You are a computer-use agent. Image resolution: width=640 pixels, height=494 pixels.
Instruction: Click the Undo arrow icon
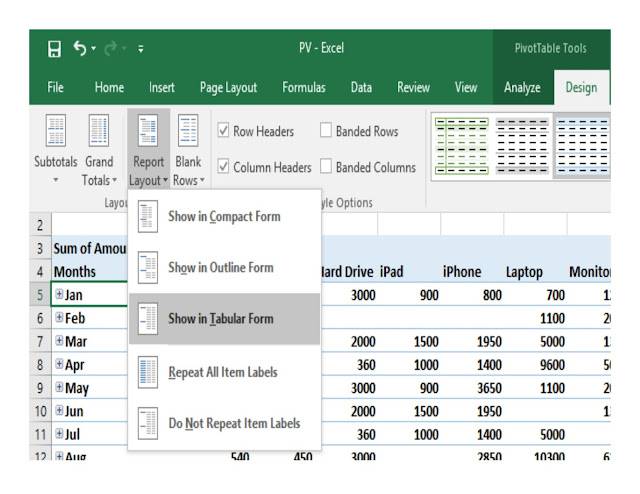(x=80, y=49)
